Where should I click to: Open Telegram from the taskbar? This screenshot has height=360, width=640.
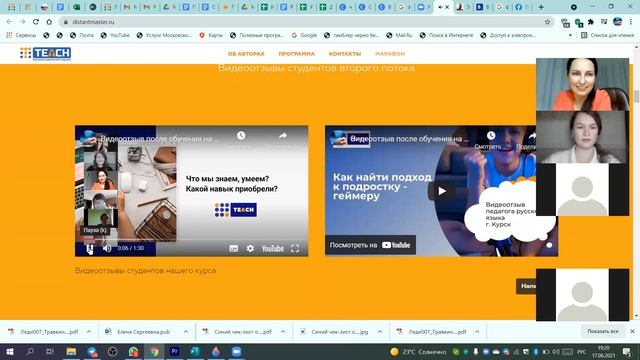pyautogui.click(x=92, y=351)
